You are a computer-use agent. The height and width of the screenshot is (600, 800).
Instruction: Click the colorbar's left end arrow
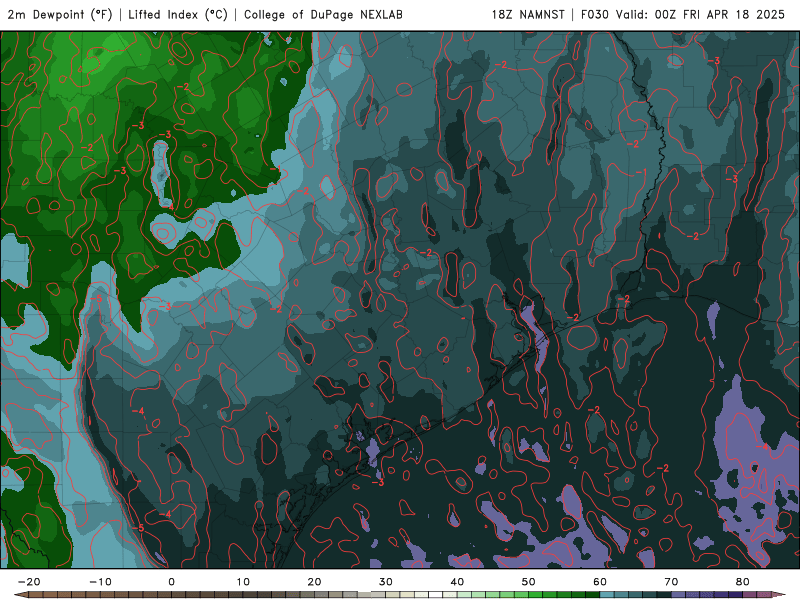point(20,595)
